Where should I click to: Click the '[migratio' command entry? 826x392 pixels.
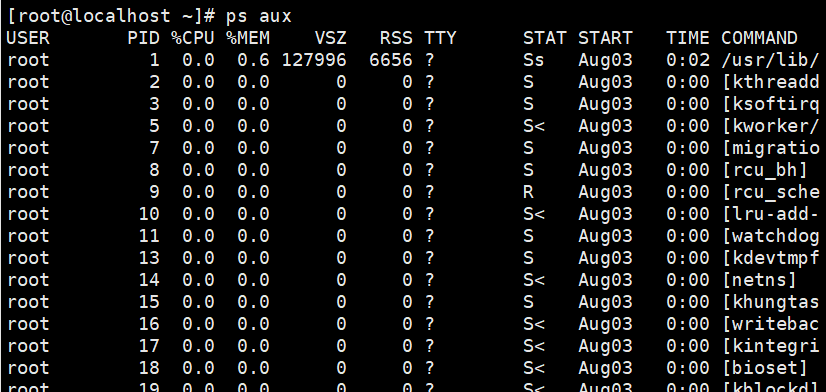[771, 149]
